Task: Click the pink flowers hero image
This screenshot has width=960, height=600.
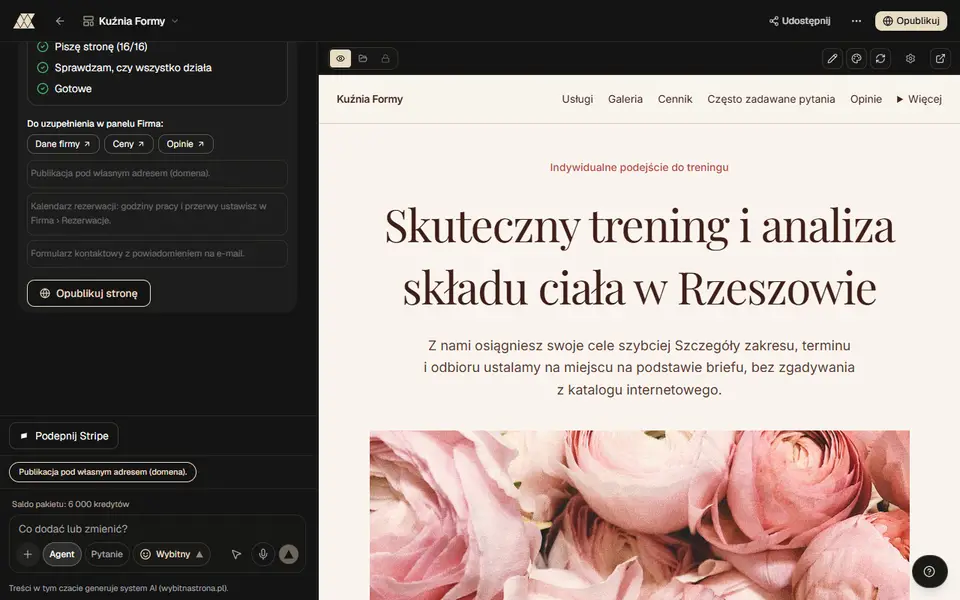Action: point(639,515)
